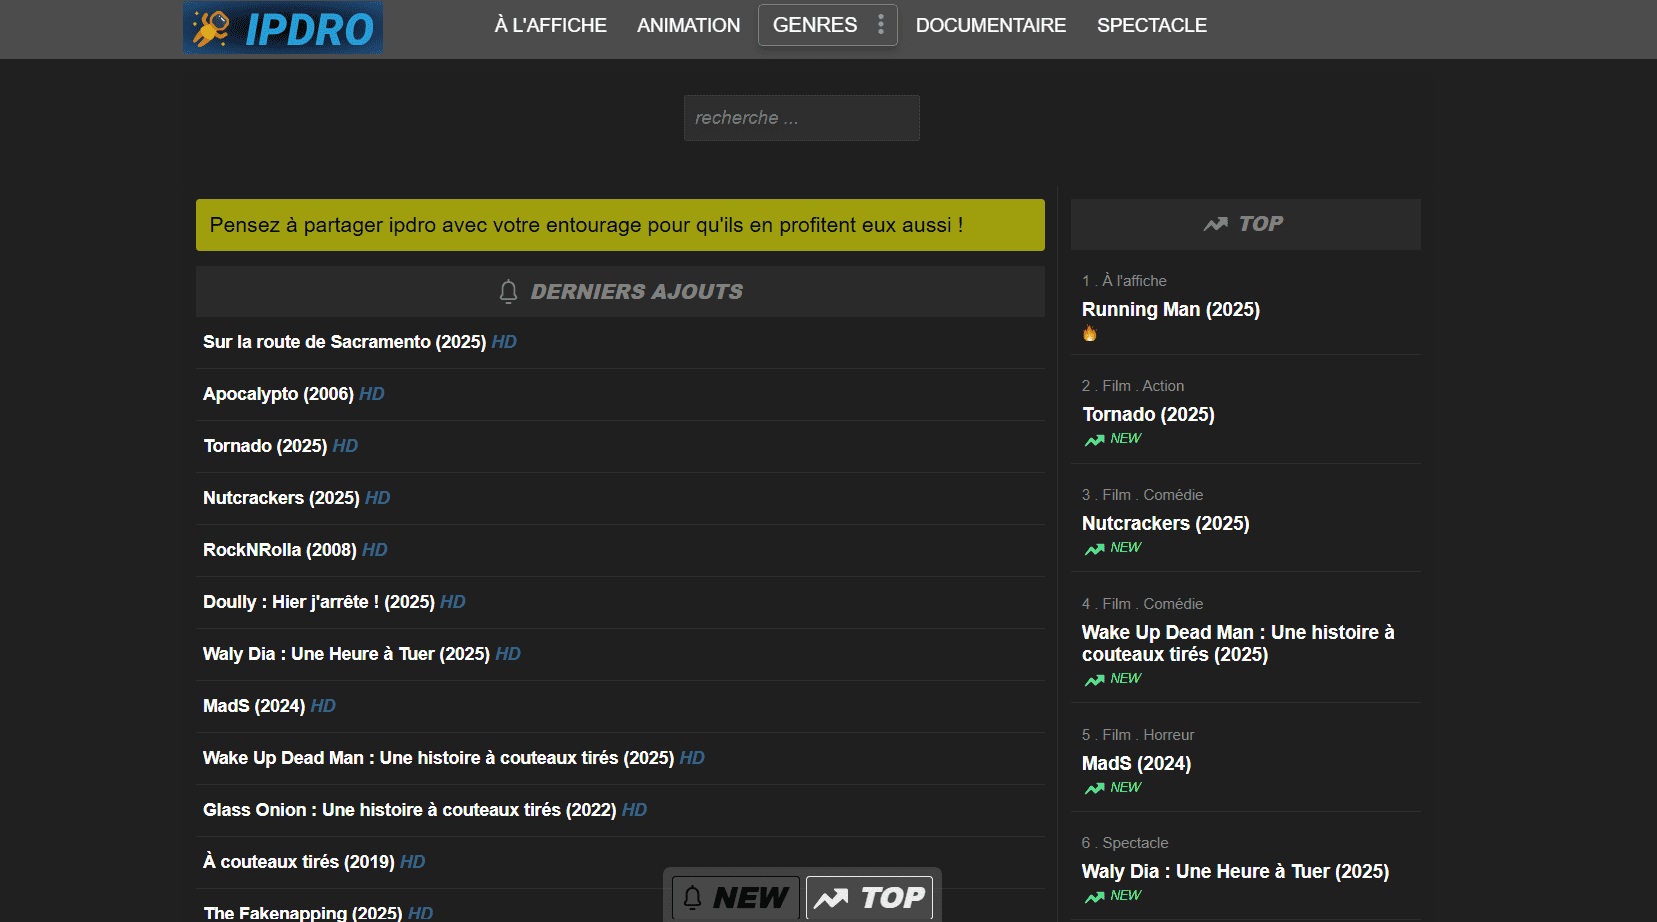Viewport: 1657px width, 922px height.
Task: Open Sur la route de Sacramento link
Action: coord(344,342)
